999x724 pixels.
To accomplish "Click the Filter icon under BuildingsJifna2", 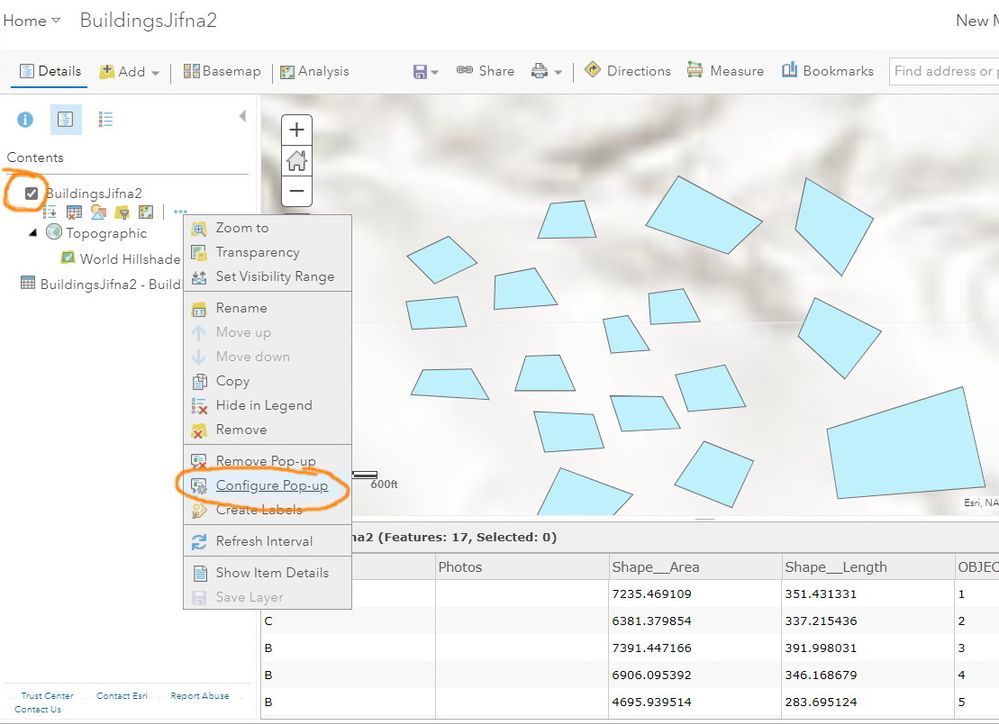I will click(x=122, y=212).
